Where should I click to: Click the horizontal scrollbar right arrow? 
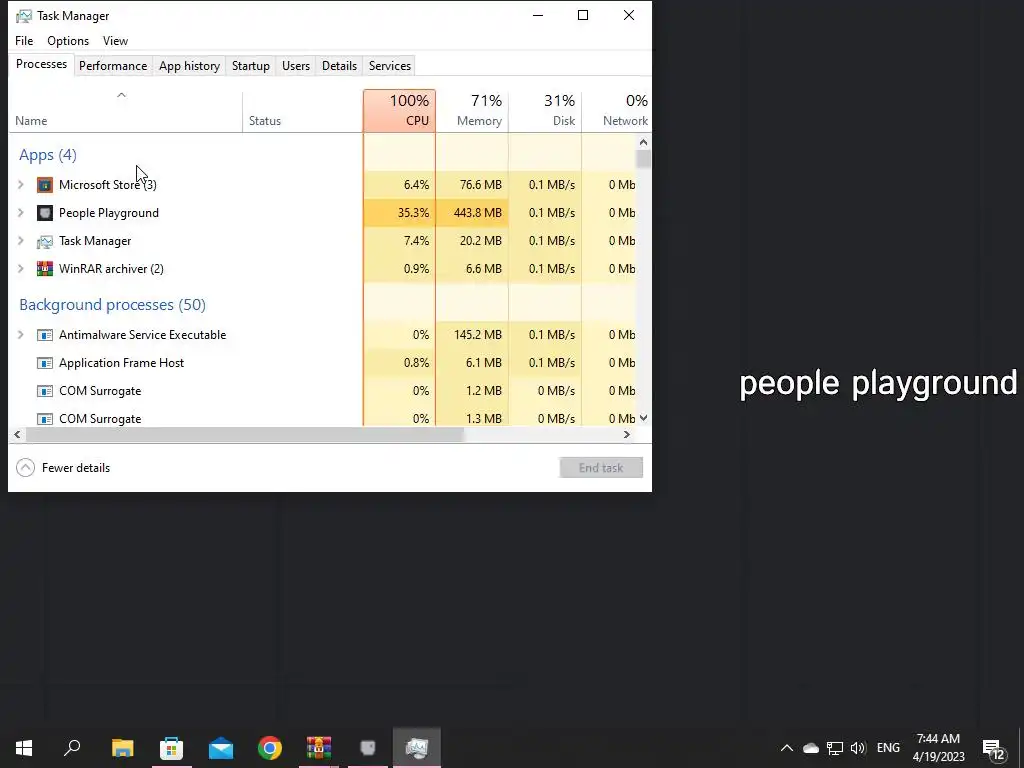[627, 435]
